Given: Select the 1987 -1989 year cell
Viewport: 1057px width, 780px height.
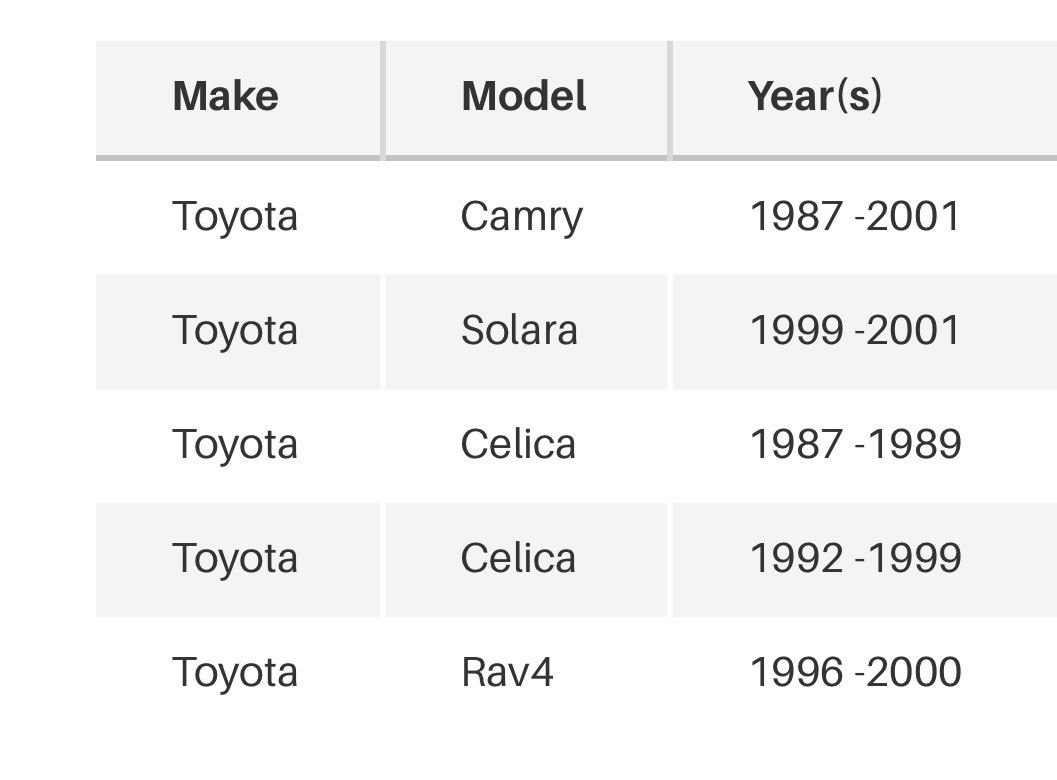Looking at the screenshot, I should 855,444.
